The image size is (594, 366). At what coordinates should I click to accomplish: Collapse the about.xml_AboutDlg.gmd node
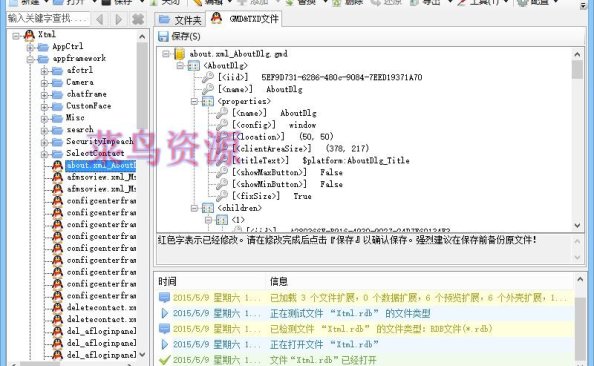pos(166,54)
